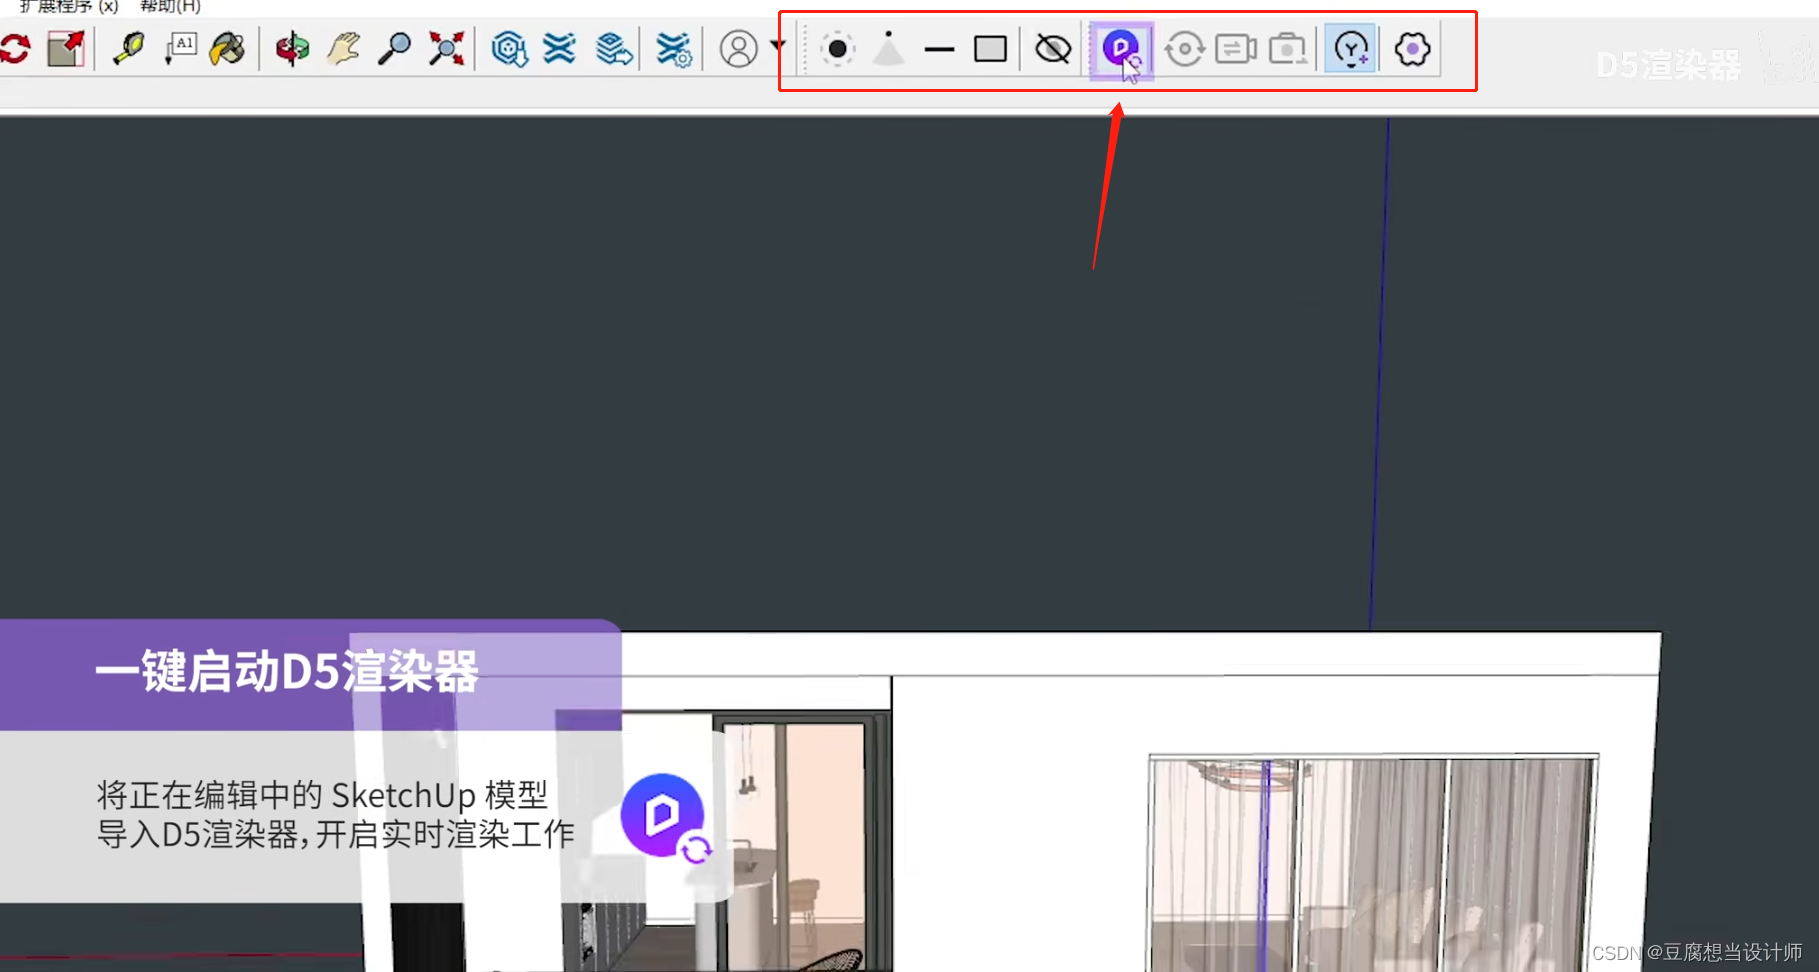Toggle hiding of light source markers
The width and height of the screenshot is (1819, 972).
[1051, 48]
